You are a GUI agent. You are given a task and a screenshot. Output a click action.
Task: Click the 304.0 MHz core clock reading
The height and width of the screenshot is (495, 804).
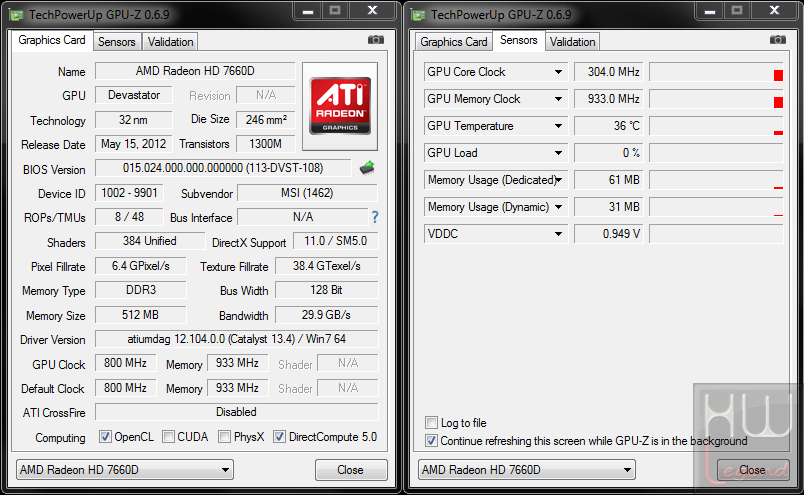(x=609, y=72)
